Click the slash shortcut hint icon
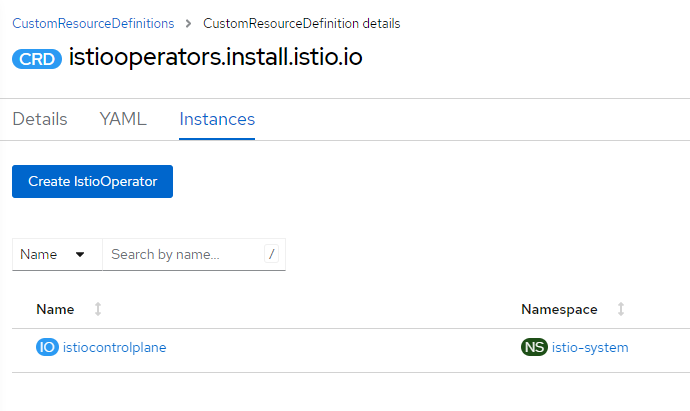The image size is (690, 411). (272, 254)
